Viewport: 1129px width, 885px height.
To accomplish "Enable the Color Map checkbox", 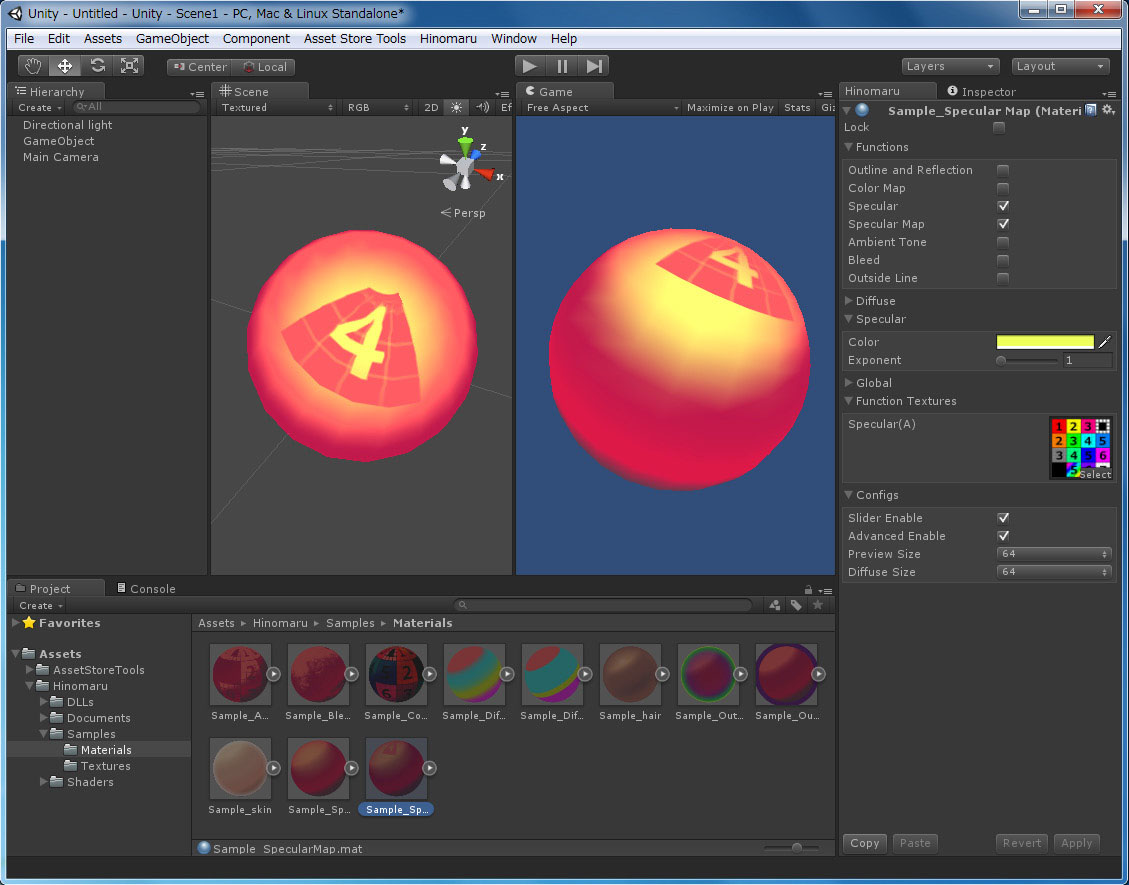I will click(1002, 189).
